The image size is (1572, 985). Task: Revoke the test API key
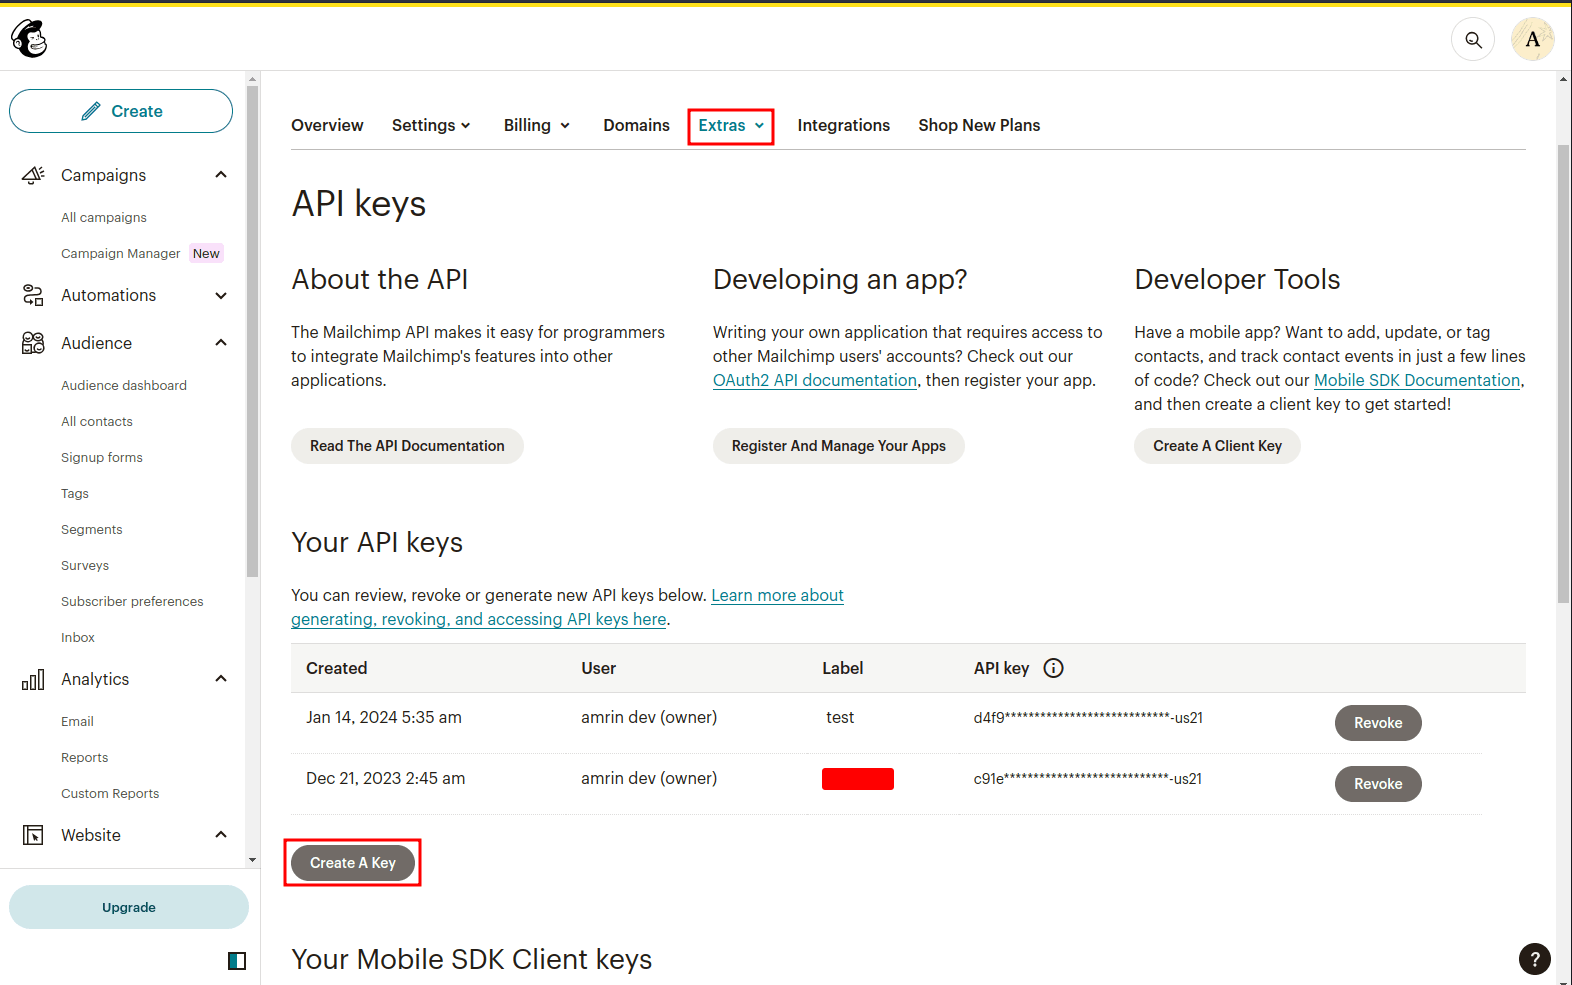point(1377,723)
